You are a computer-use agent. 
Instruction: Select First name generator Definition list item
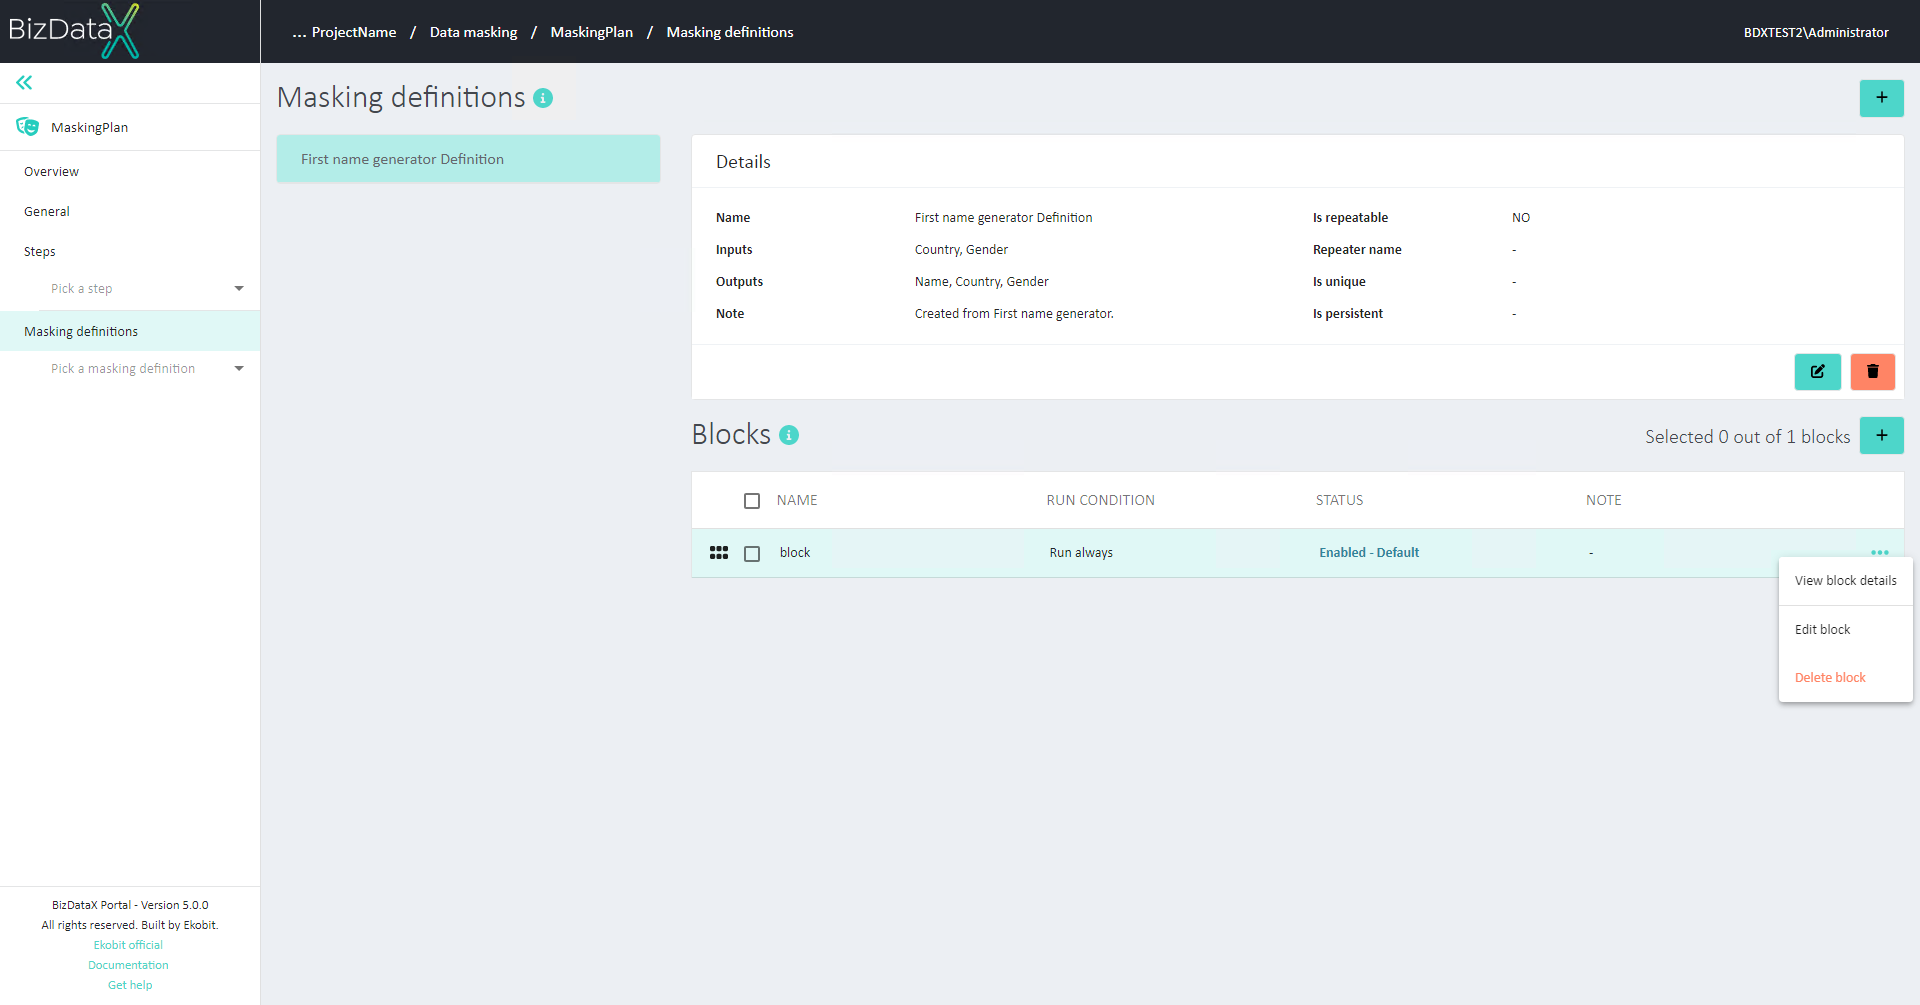pos(468,159)
